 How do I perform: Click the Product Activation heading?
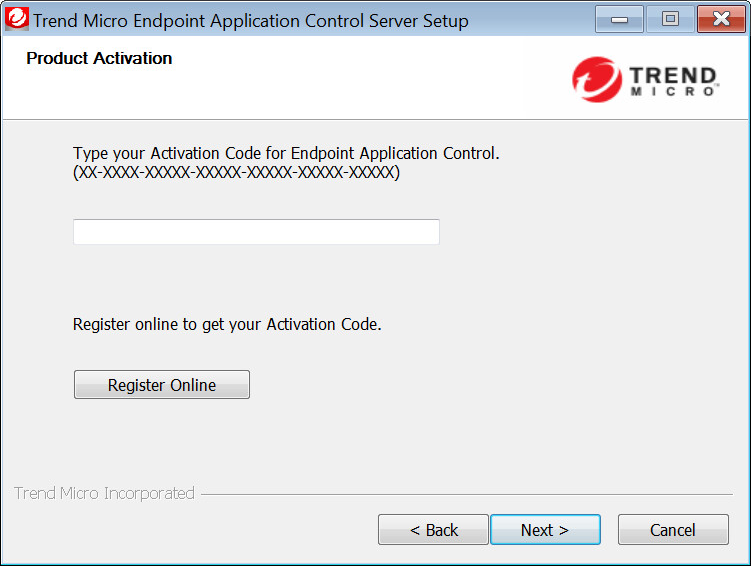pos(99,59)
